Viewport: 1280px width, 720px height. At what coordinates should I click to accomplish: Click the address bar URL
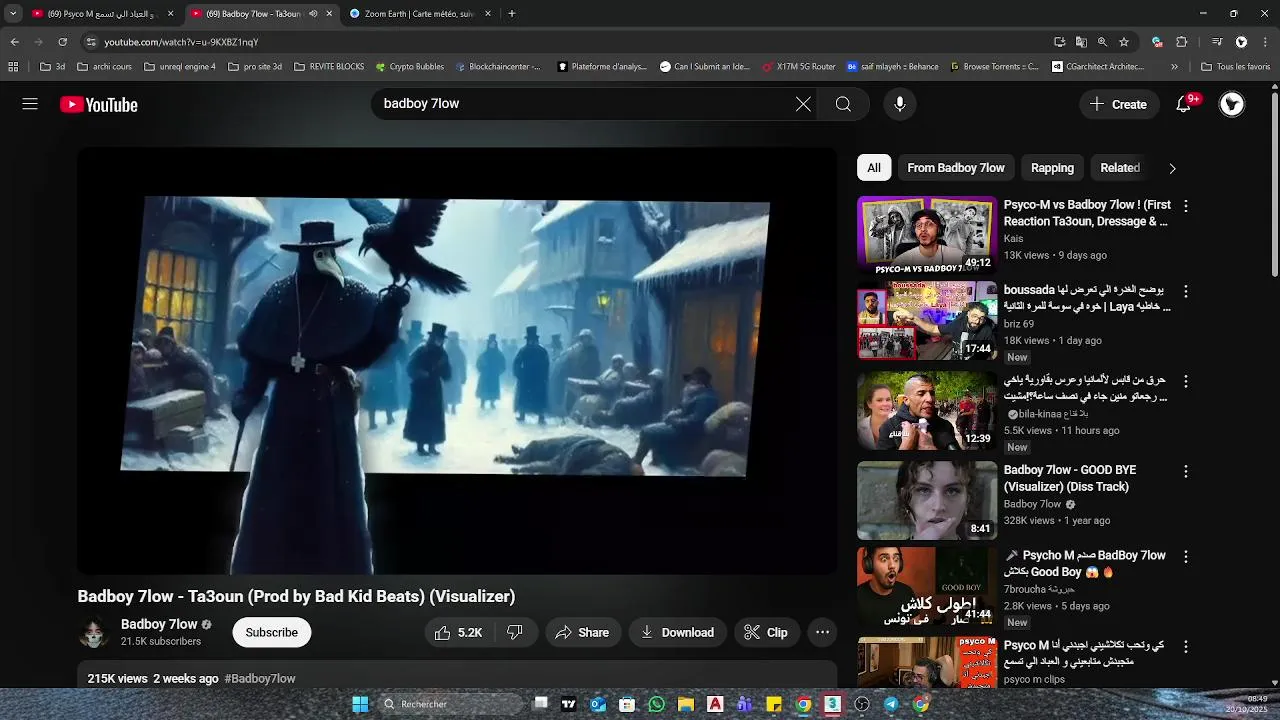click(181, 42)
